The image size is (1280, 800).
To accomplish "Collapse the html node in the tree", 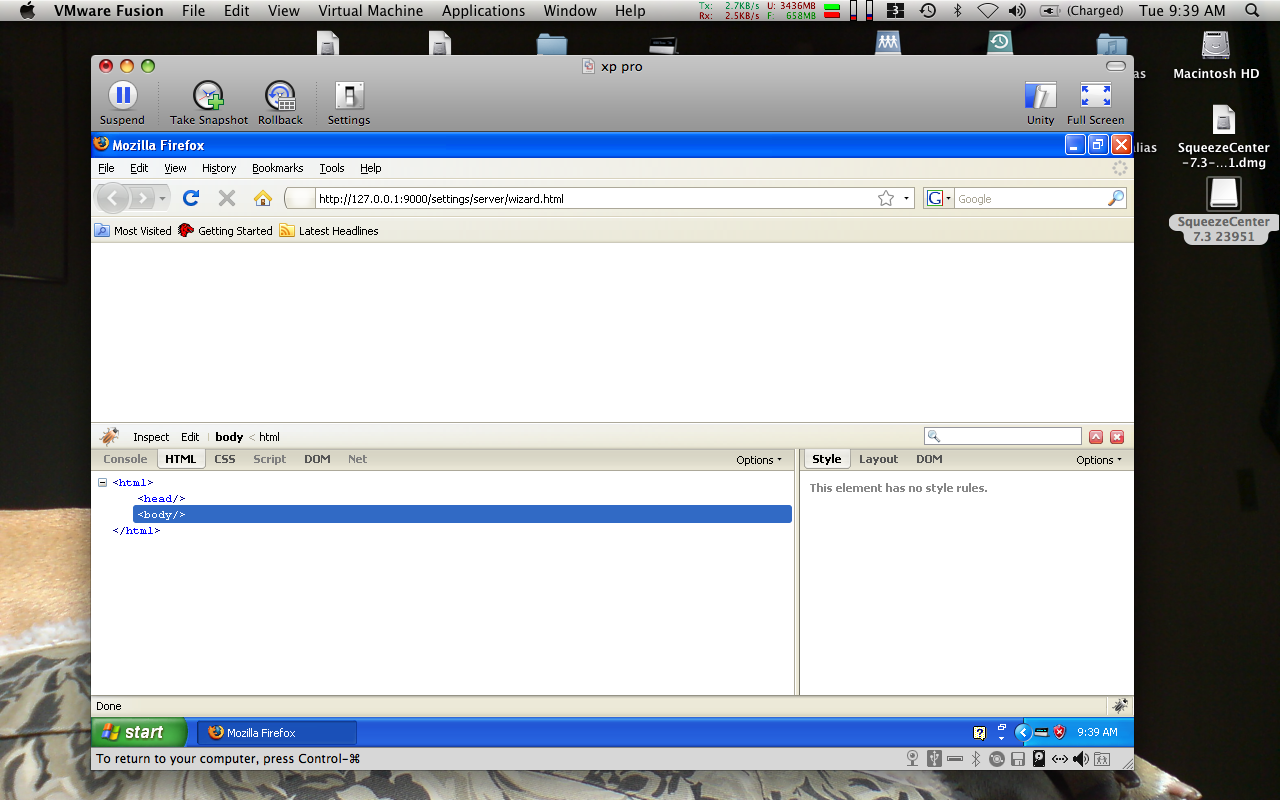I will (102, 483).
